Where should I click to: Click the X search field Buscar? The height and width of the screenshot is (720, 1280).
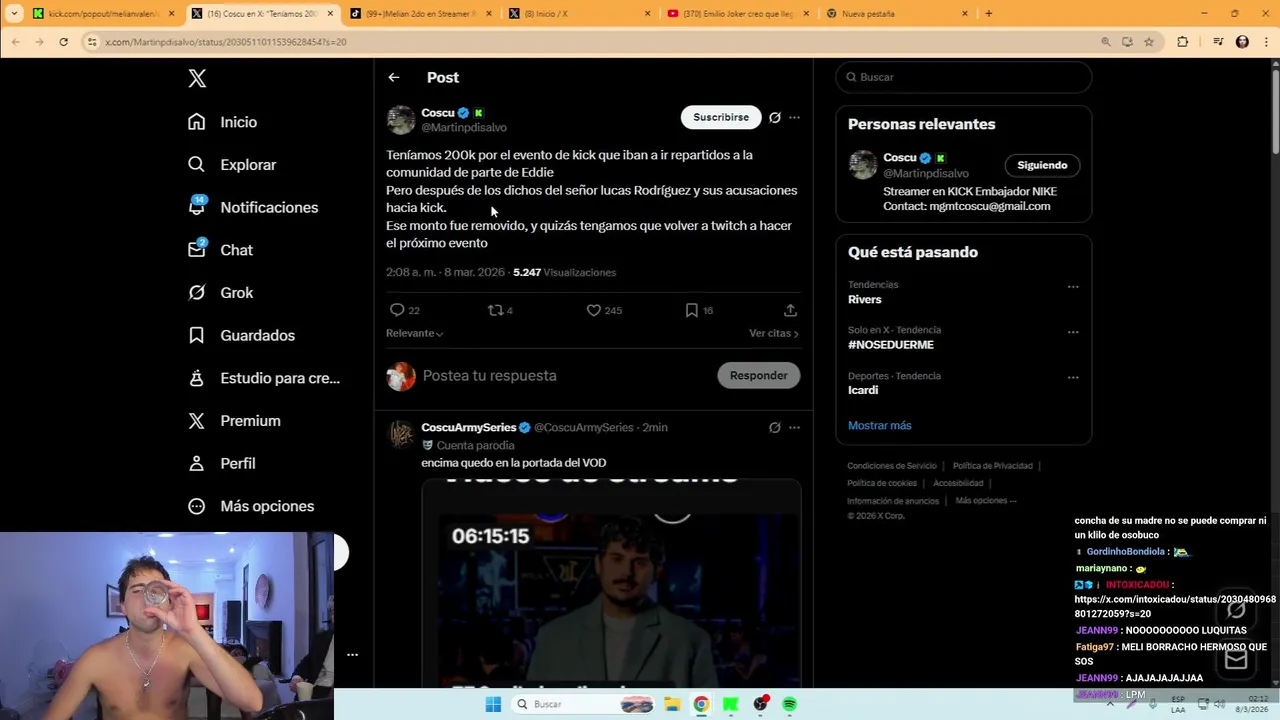tap(964, 77)
